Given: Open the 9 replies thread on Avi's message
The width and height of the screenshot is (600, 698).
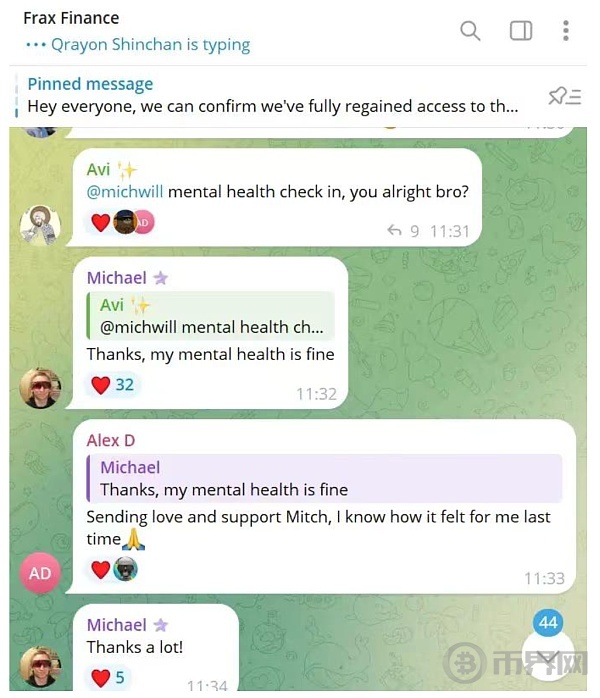Looking at the screenshot, I should coord(403,231).
